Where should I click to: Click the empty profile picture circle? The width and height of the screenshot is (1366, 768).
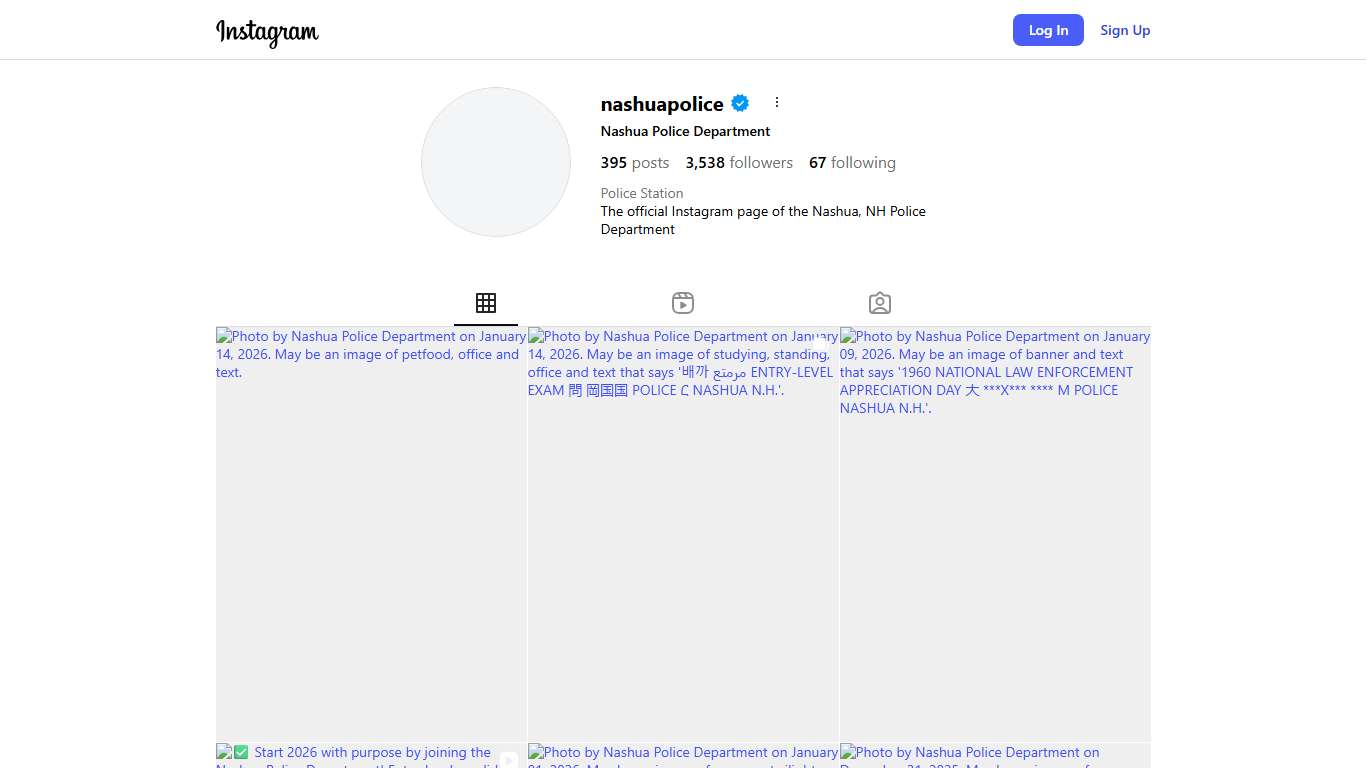(496, 162)
